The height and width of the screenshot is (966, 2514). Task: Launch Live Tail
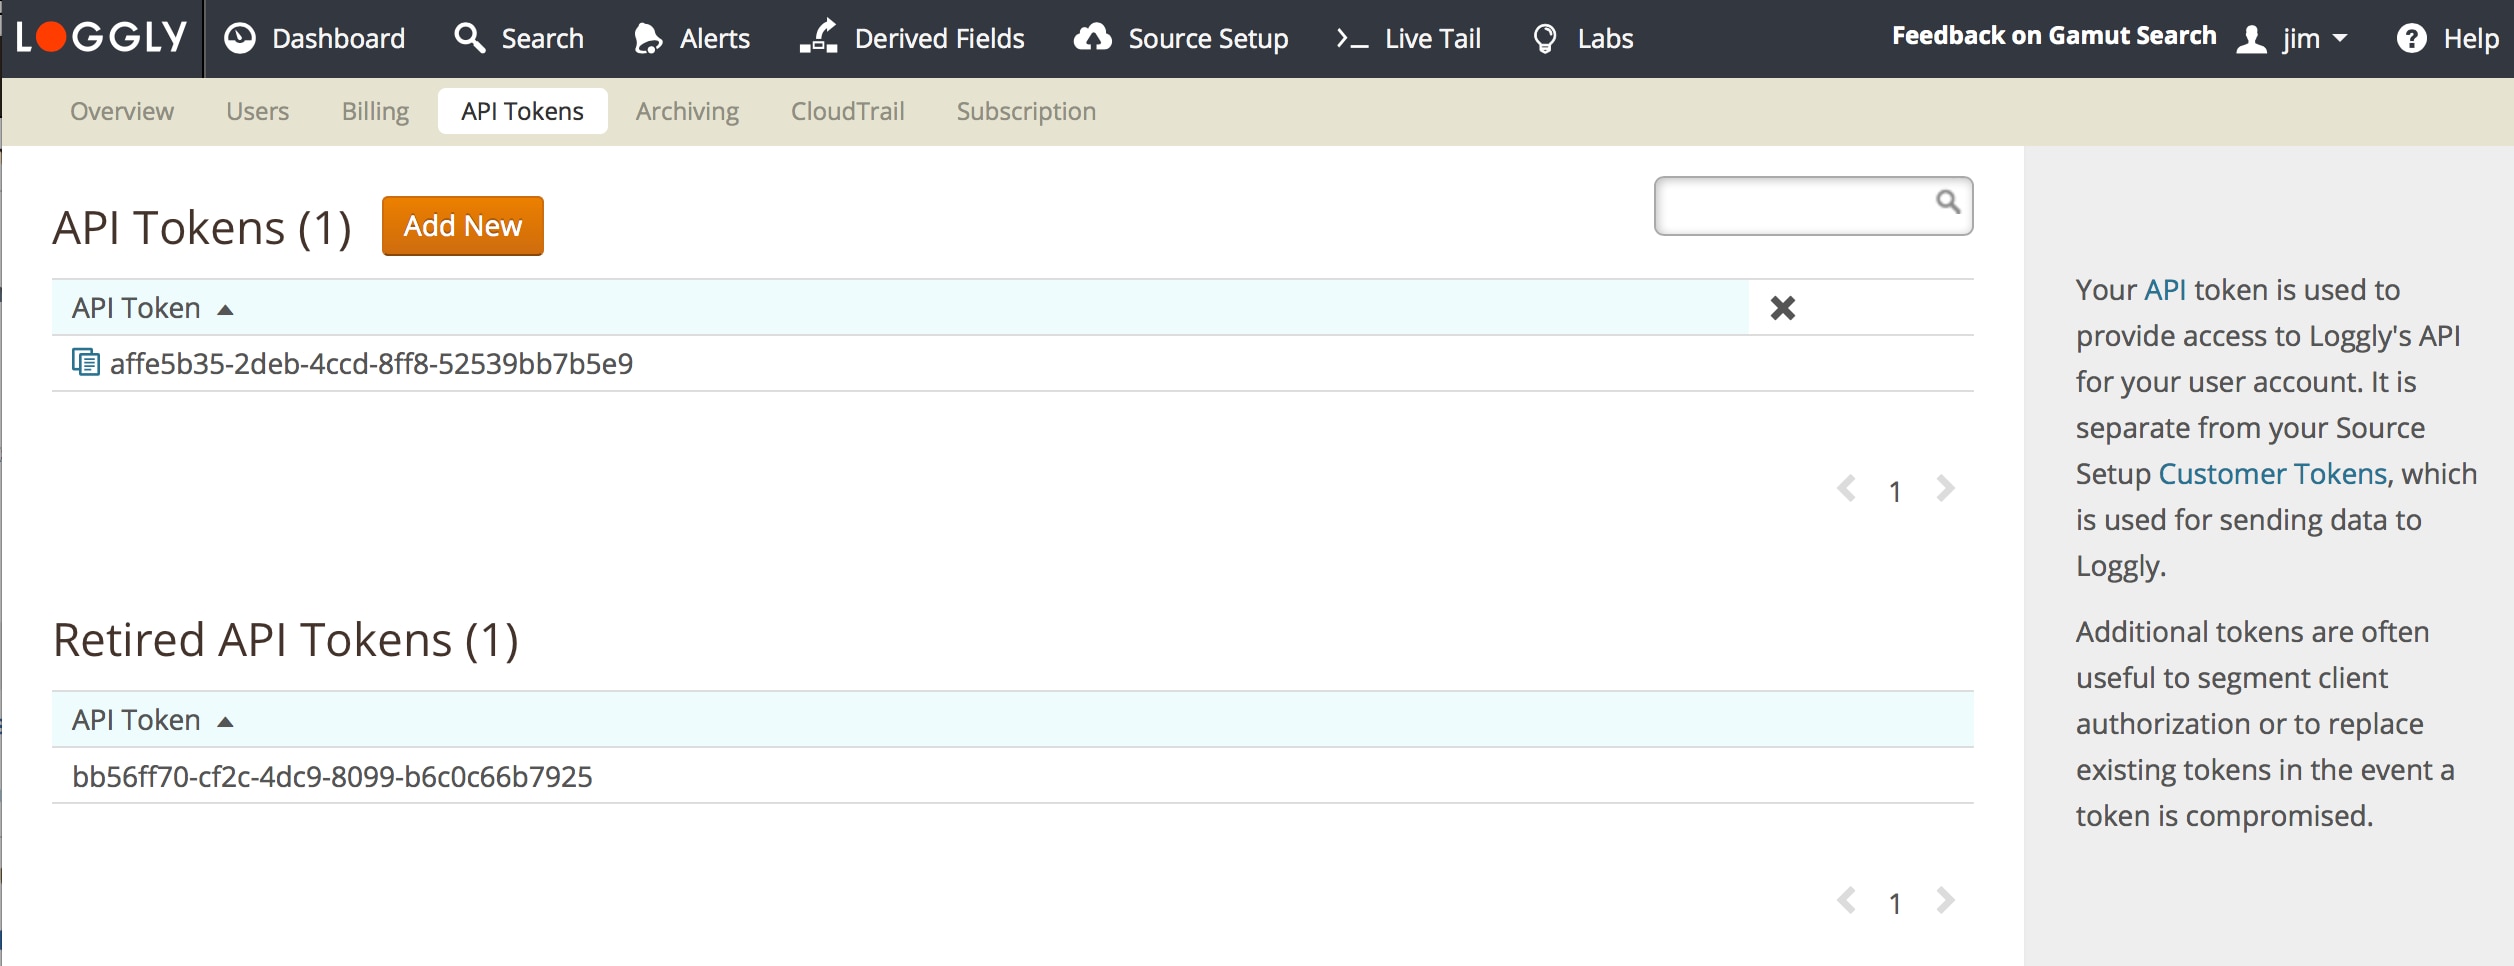pos(1409,38)
